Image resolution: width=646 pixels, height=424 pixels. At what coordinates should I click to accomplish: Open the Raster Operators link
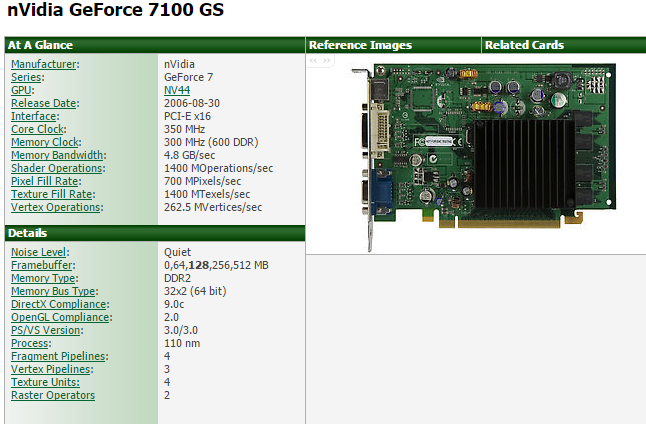click(x=53, y=395)
